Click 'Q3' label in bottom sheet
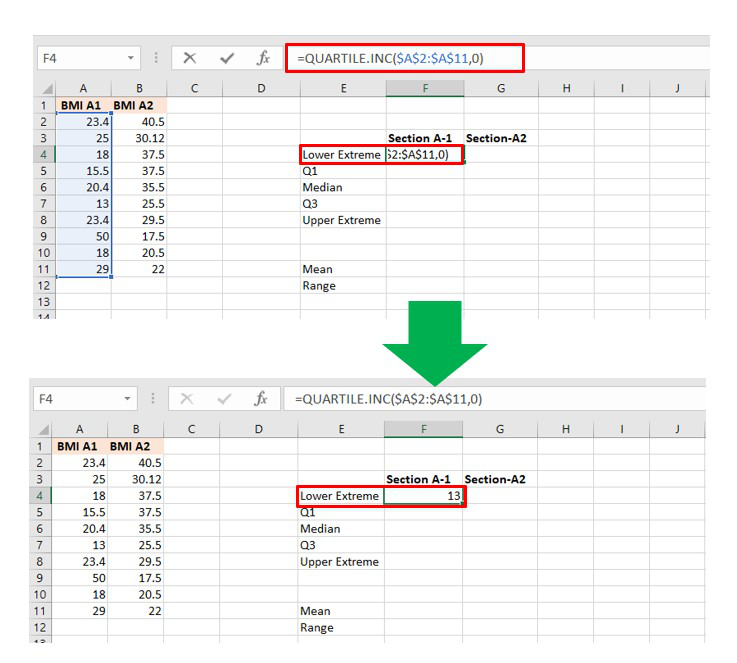Screen dimensions: 737x663 click(308, 546)
